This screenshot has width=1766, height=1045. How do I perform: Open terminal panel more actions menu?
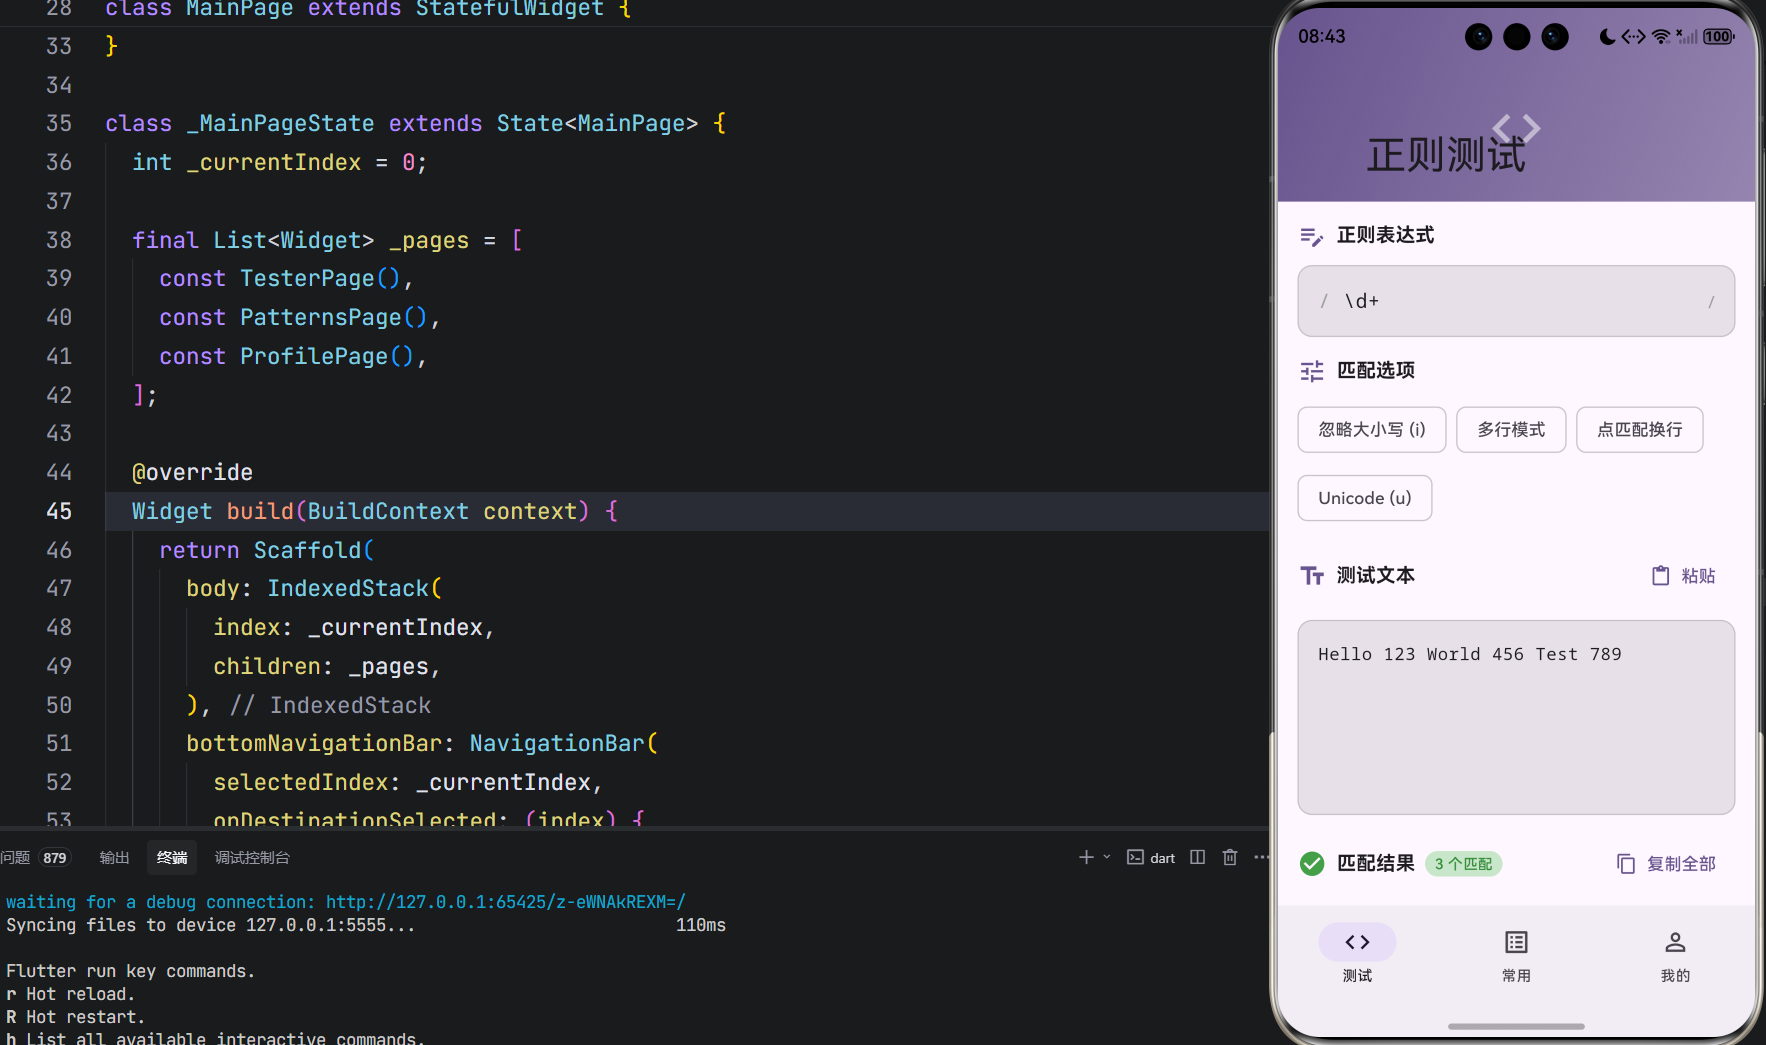1261,857
